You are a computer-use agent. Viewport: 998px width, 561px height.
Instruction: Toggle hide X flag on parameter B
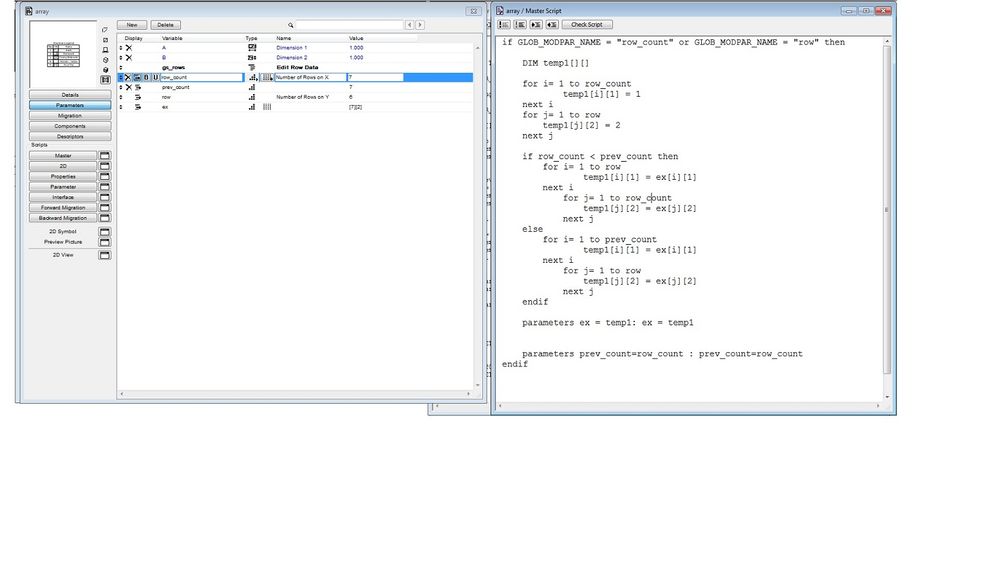click(129, 57)
